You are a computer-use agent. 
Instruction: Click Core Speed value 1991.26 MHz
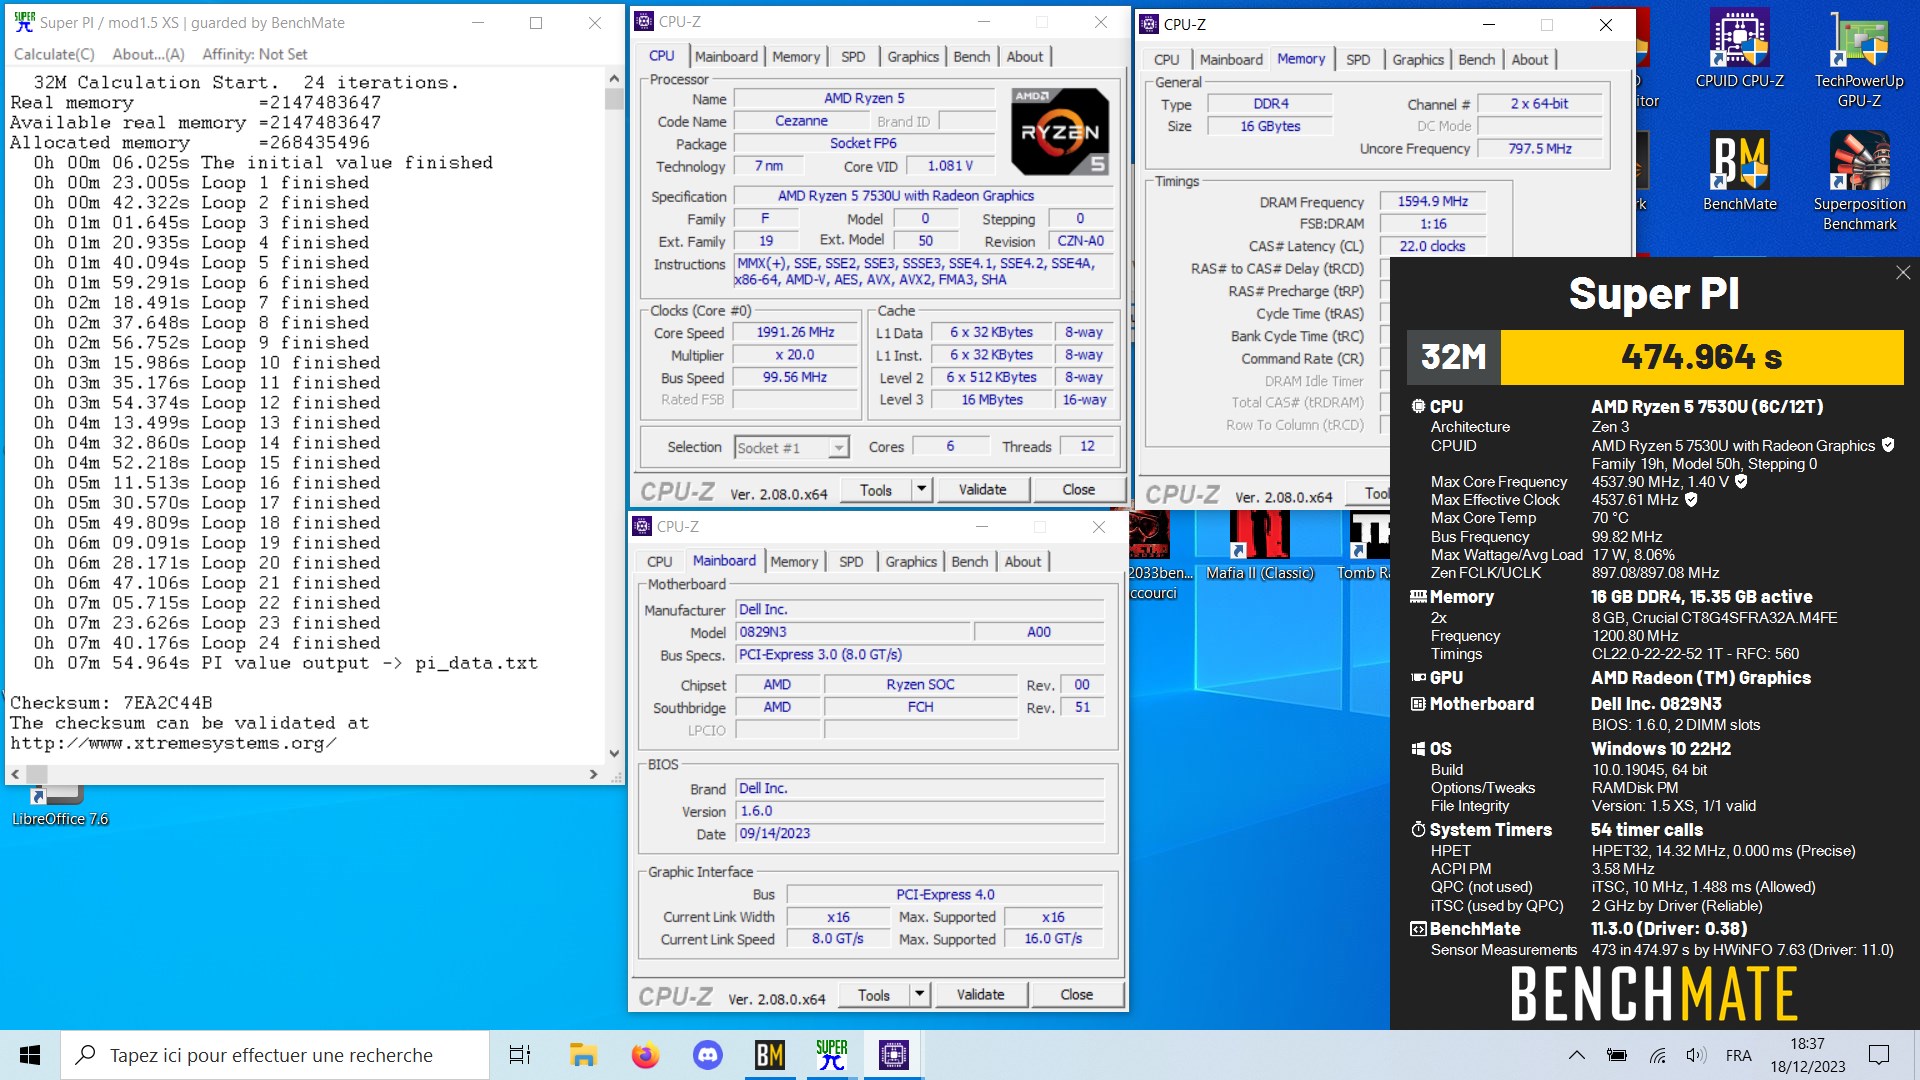pos(796,332)
